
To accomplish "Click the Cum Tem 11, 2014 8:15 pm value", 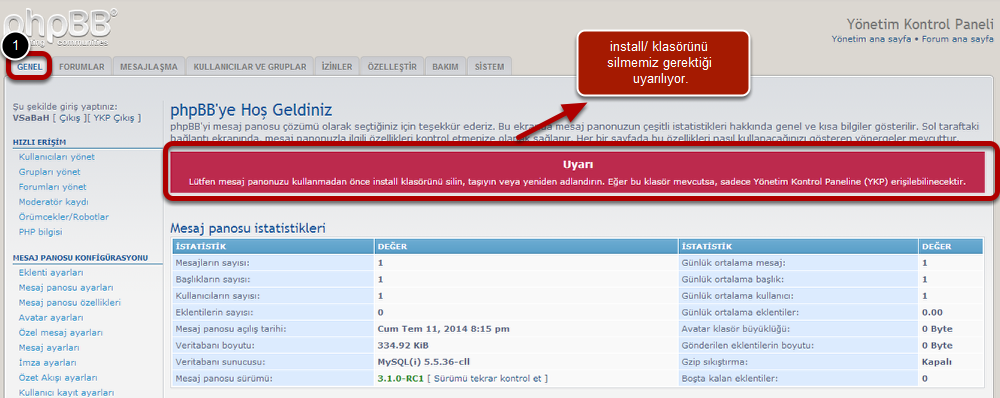I will [444, 329].
